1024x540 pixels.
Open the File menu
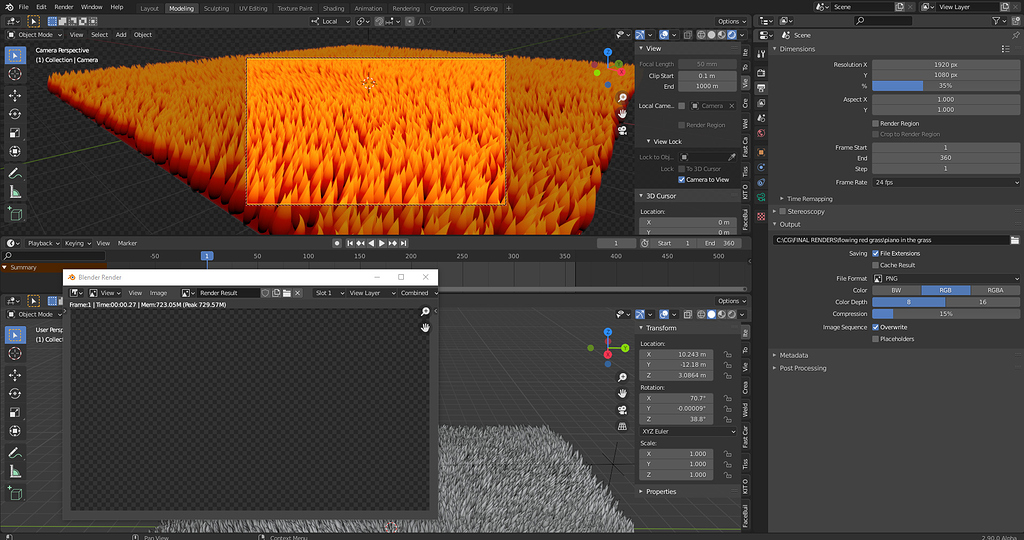[x=24, y=7]
